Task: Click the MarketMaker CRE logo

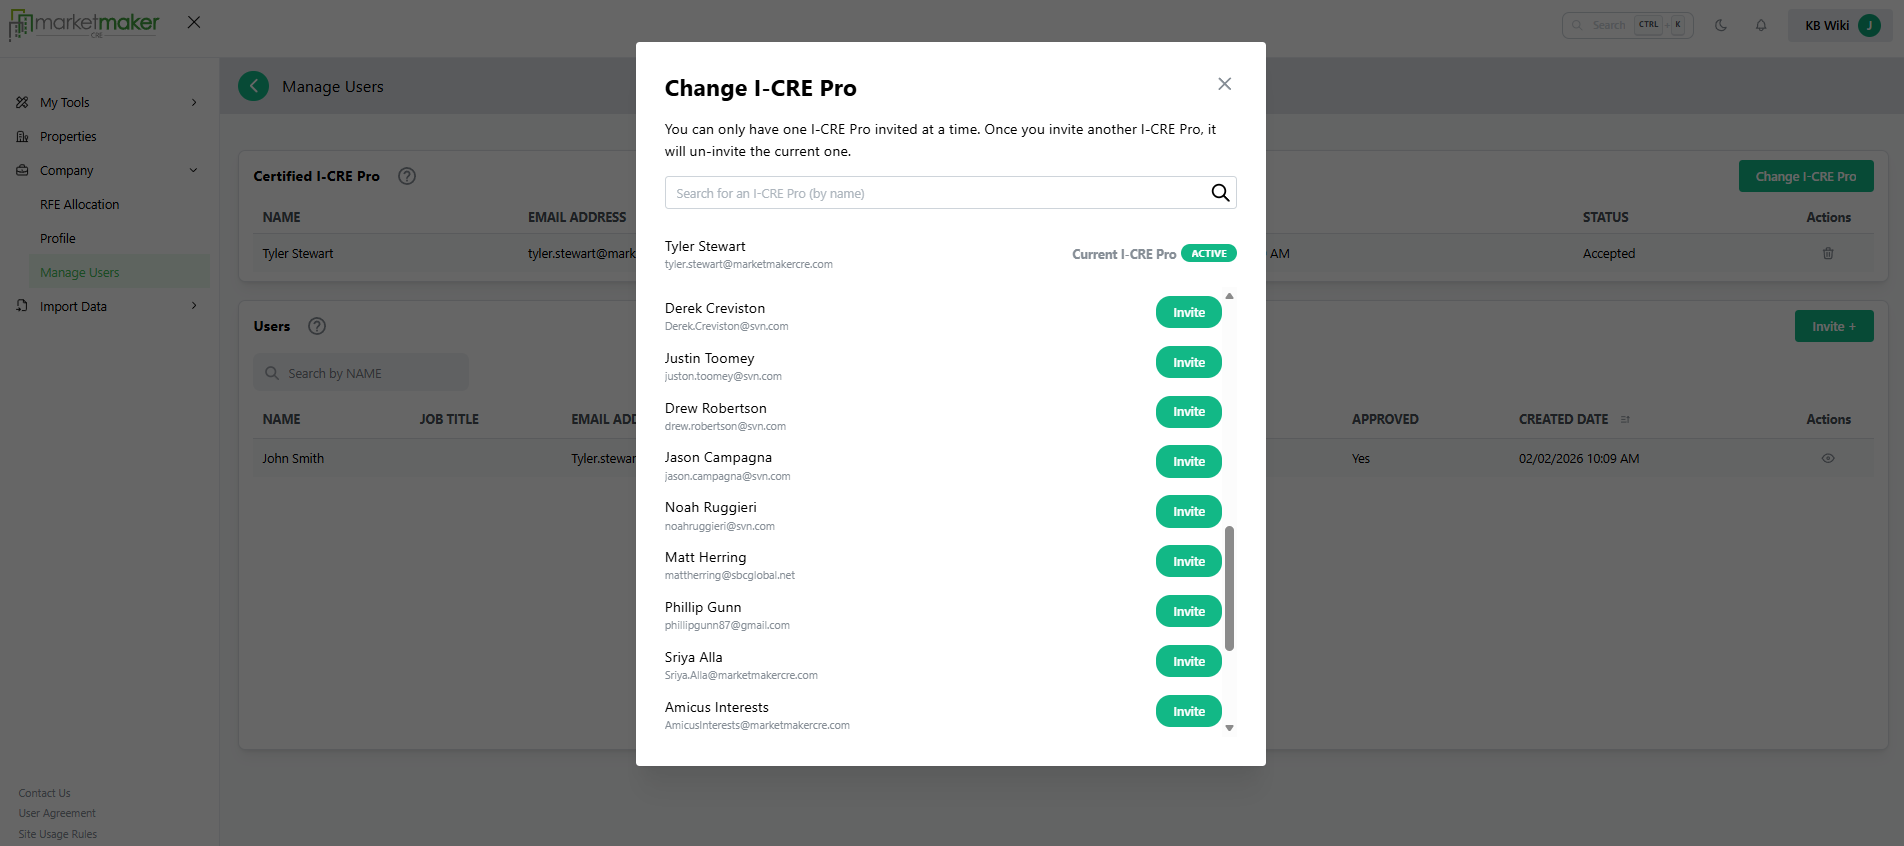Action: tap(83, 22)
